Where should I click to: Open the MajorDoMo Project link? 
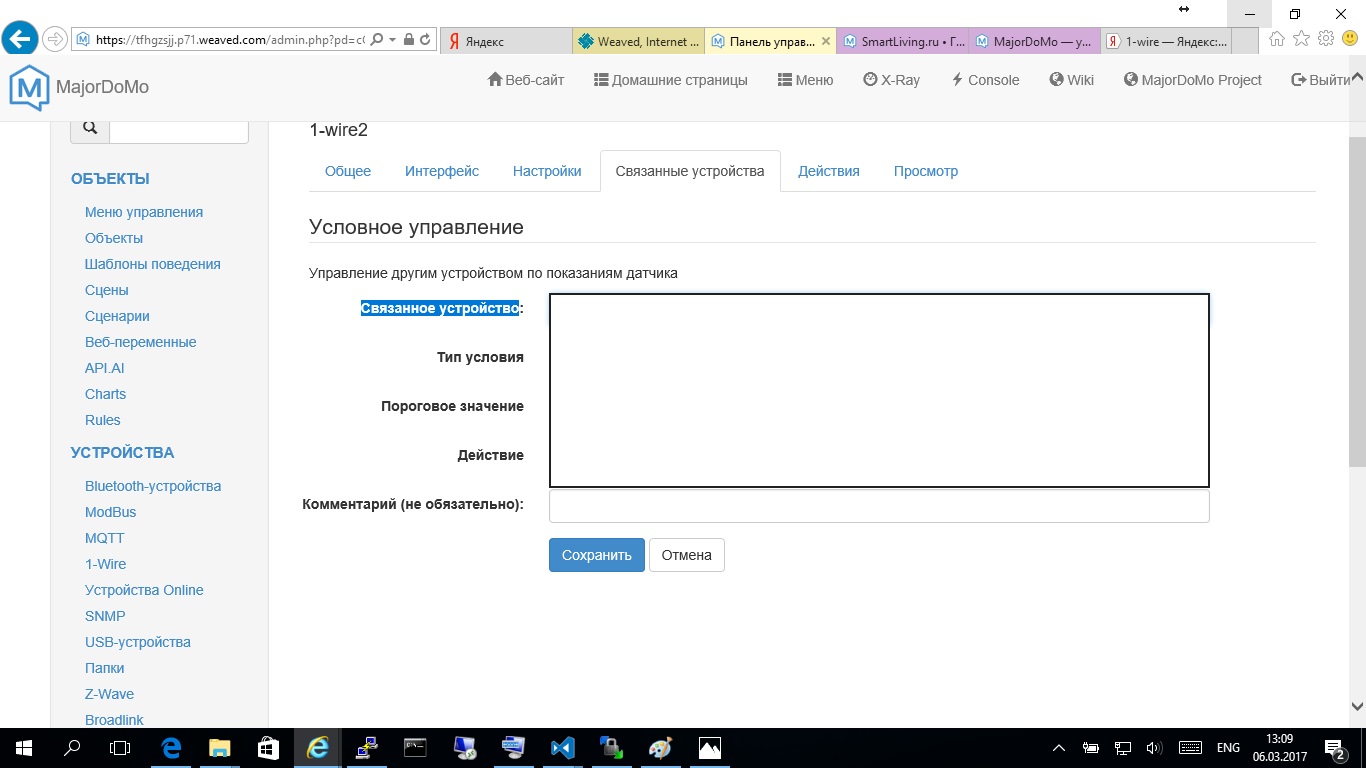click(x=1193, y=80)
